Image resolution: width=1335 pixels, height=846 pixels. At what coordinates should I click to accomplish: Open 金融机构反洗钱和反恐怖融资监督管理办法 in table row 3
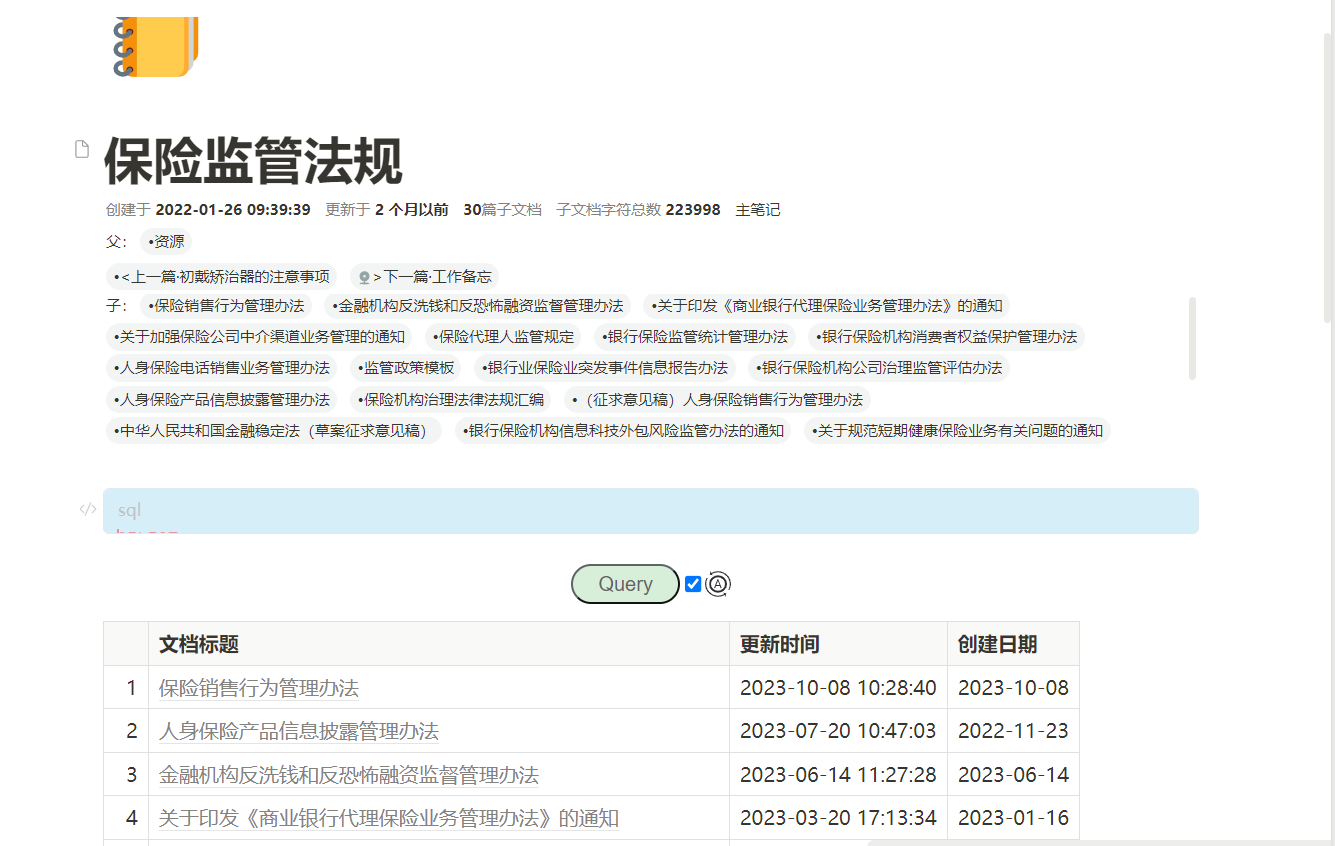pos(348,775)
